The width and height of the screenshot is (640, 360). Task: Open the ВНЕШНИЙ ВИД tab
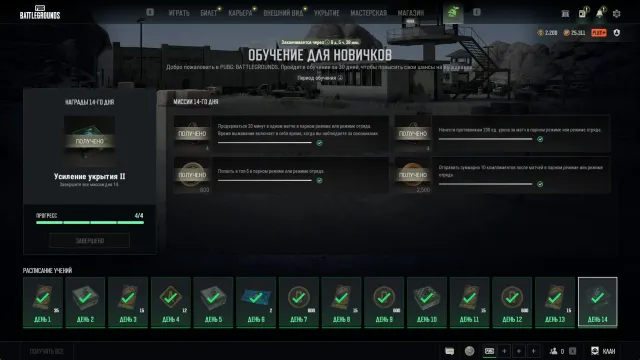[283, 13]
